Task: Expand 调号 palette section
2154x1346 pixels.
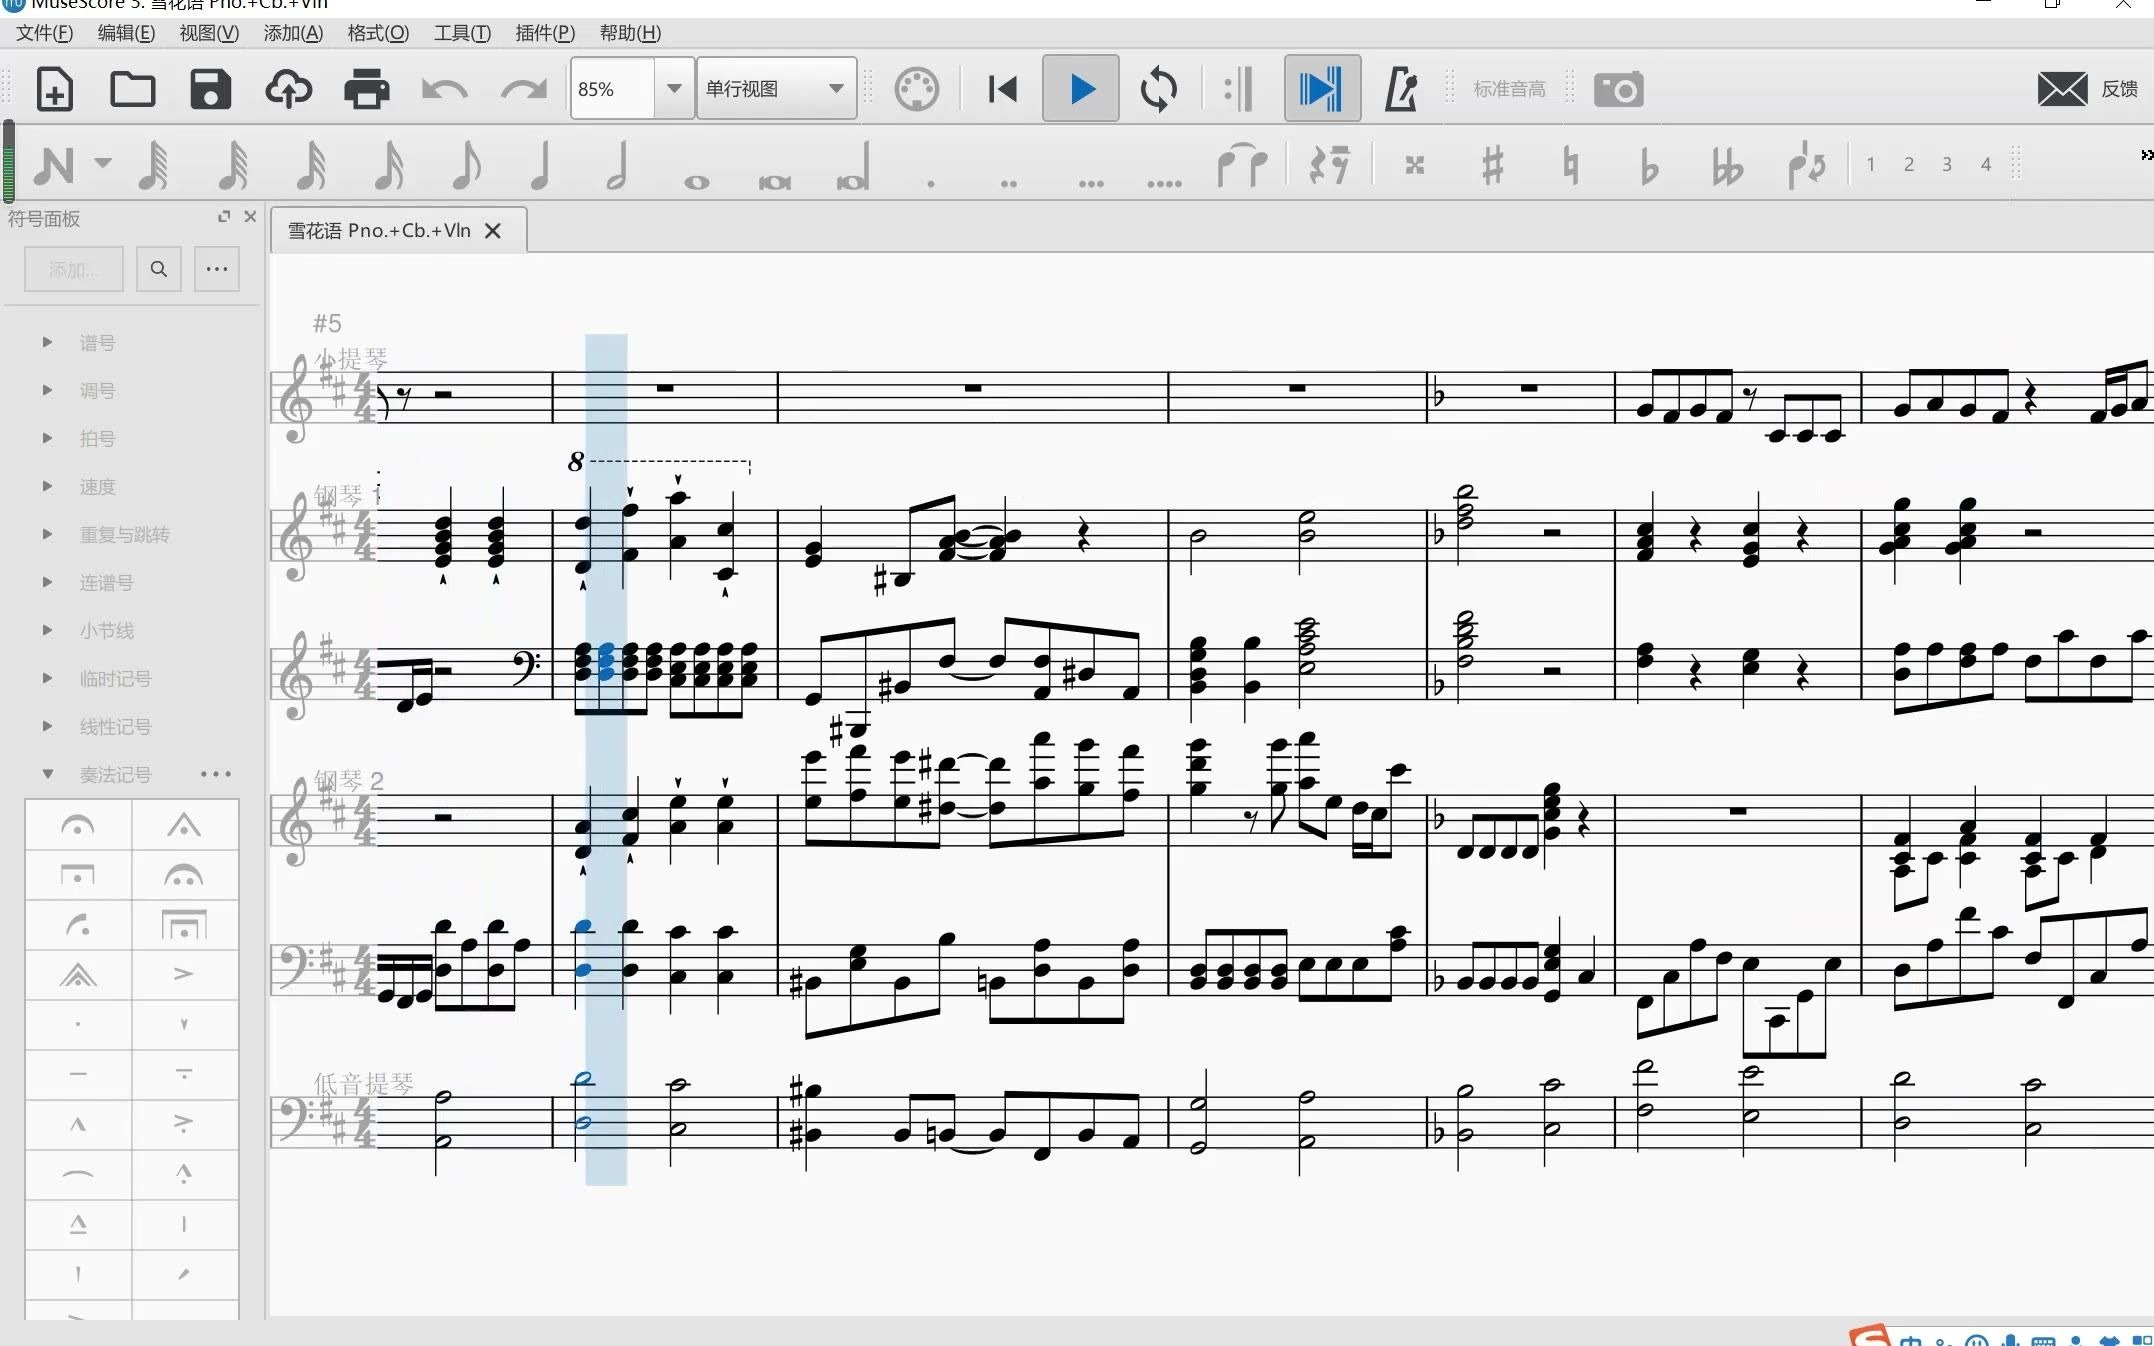Action: 47,390
